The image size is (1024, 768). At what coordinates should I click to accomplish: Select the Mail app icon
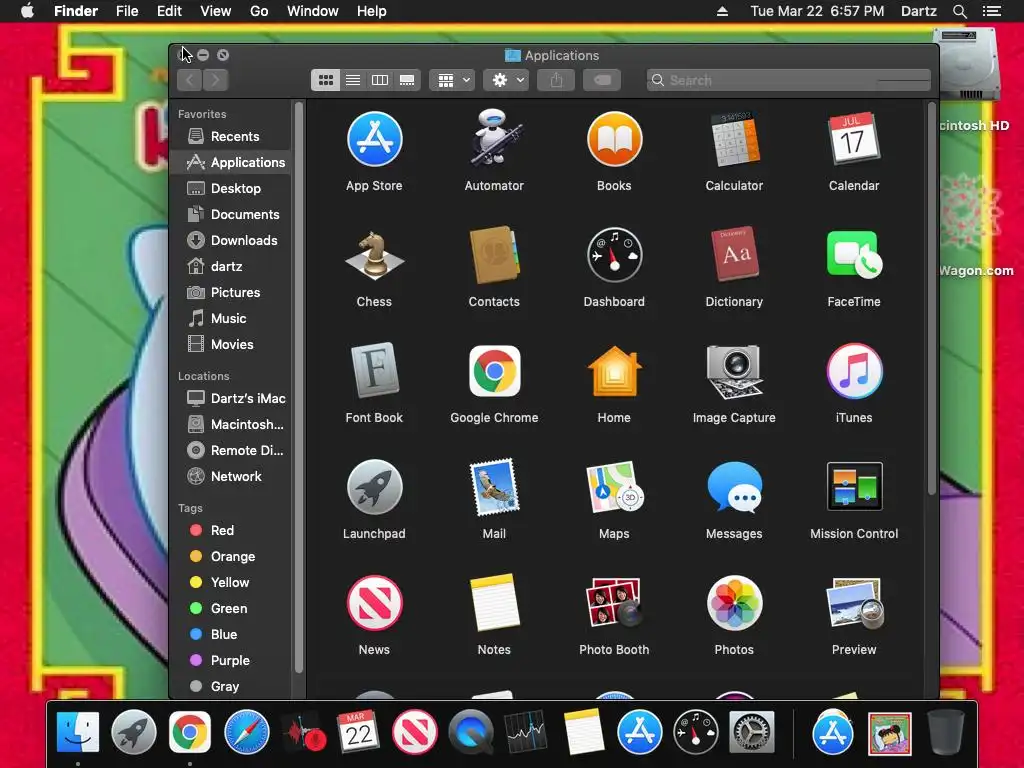(x=494, y=487)
